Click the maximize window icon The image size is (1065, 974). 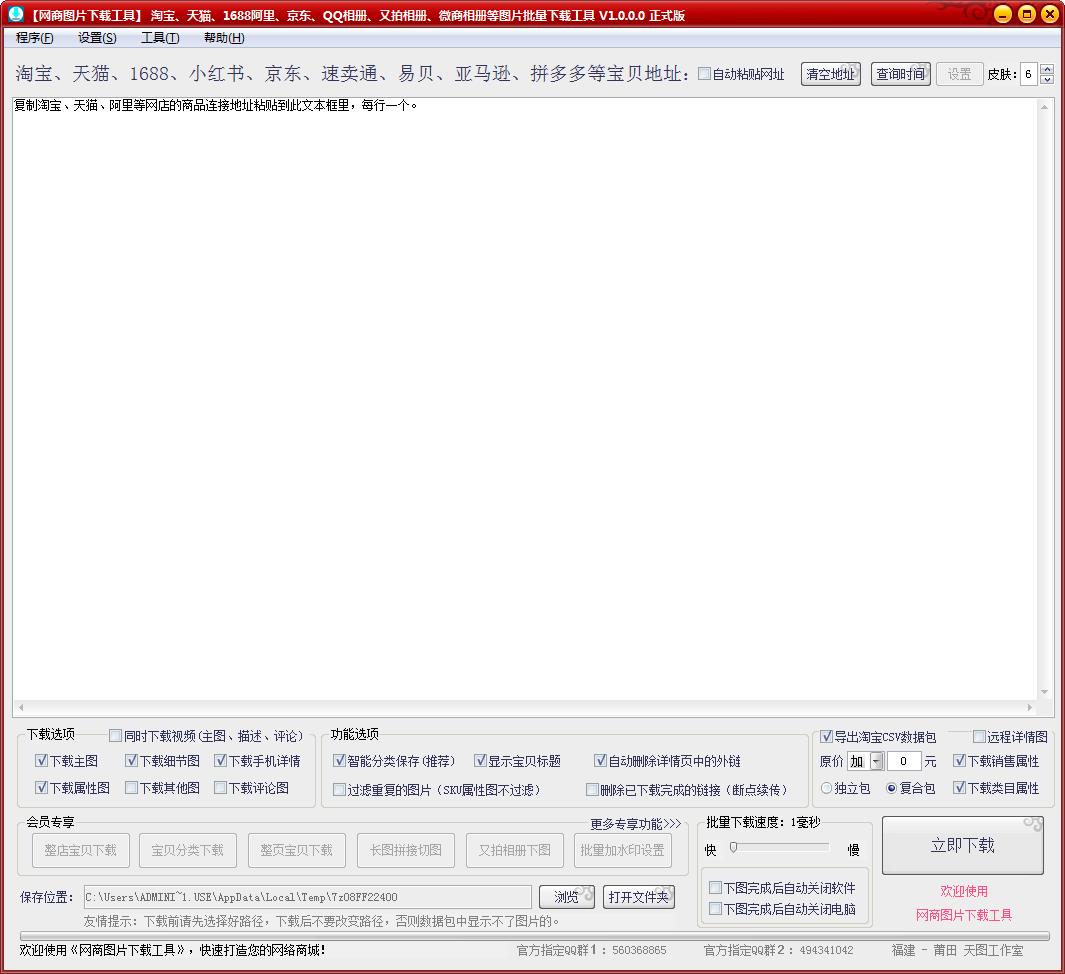pyautogui.click(x=1026, y=14)
